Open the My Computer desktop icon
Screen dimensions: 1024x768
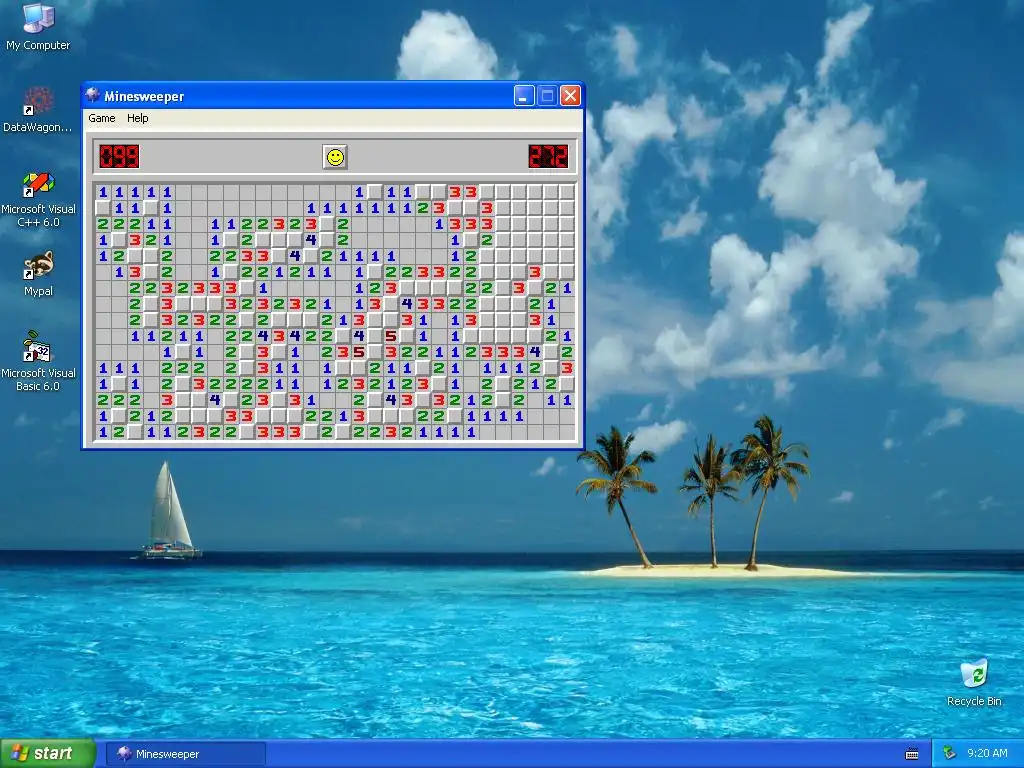tap(38, 27)
